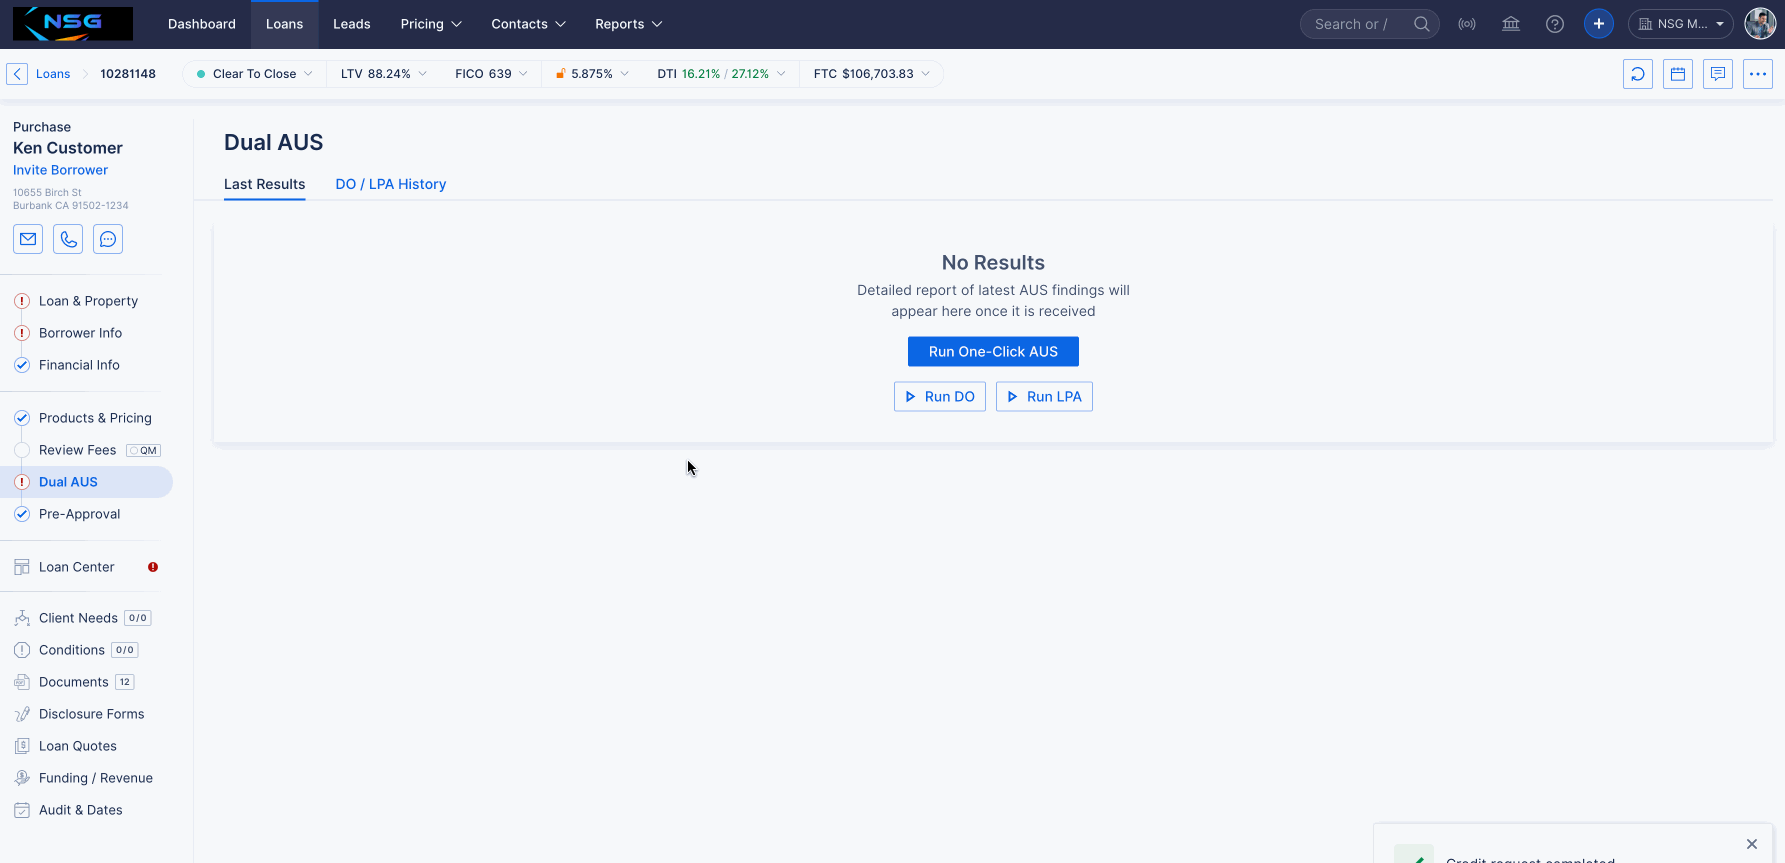The width and height of the screenshot is (1785, 863).
Task: Open the bank institution icon
Action: pyautogui.click(x=1511, y=24)
